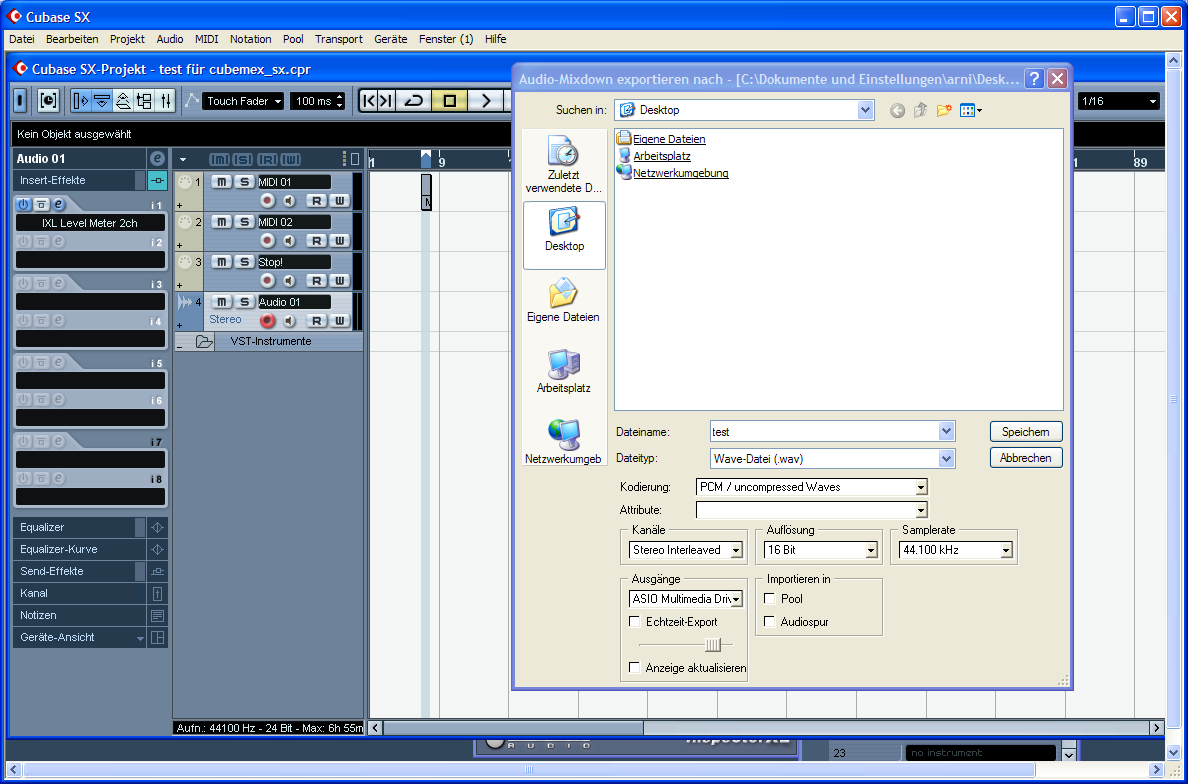Screen dimensions: 1188x784
Task: Open the Ausgänge ASIO output dropdown
Action: [x=736, y=599]
